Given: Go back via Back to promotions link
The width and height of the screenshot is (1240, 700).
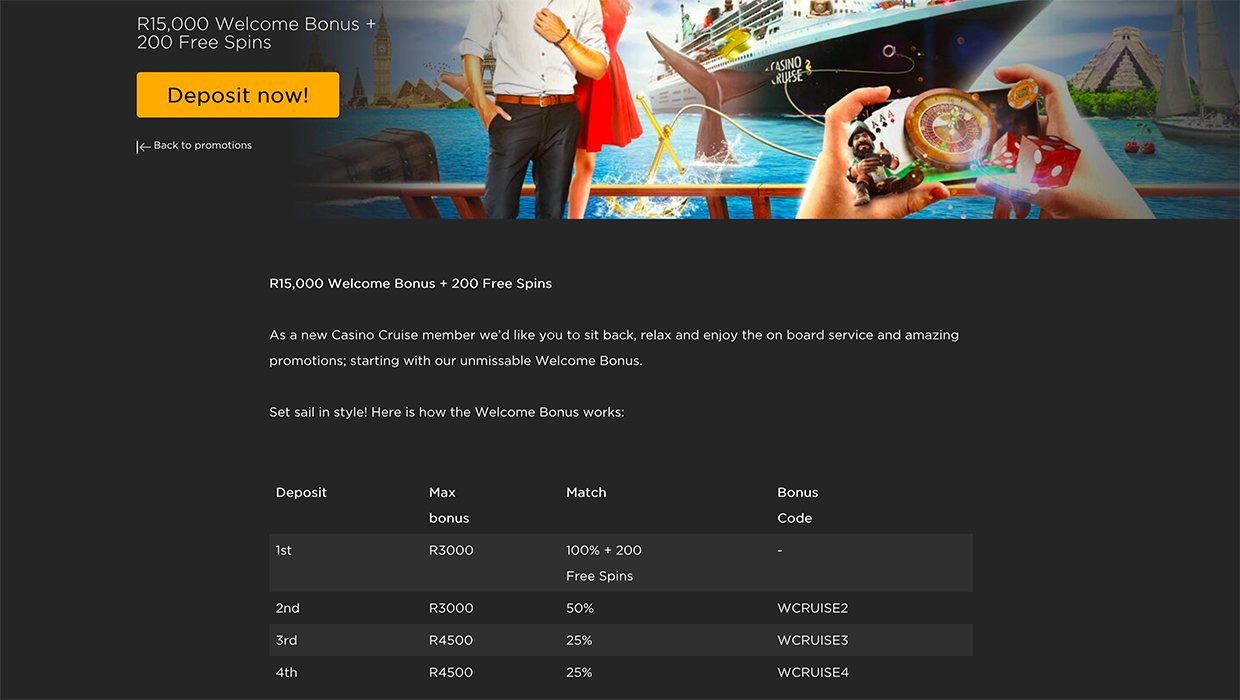Looking at the screenshot, I should tap(203, 146).
